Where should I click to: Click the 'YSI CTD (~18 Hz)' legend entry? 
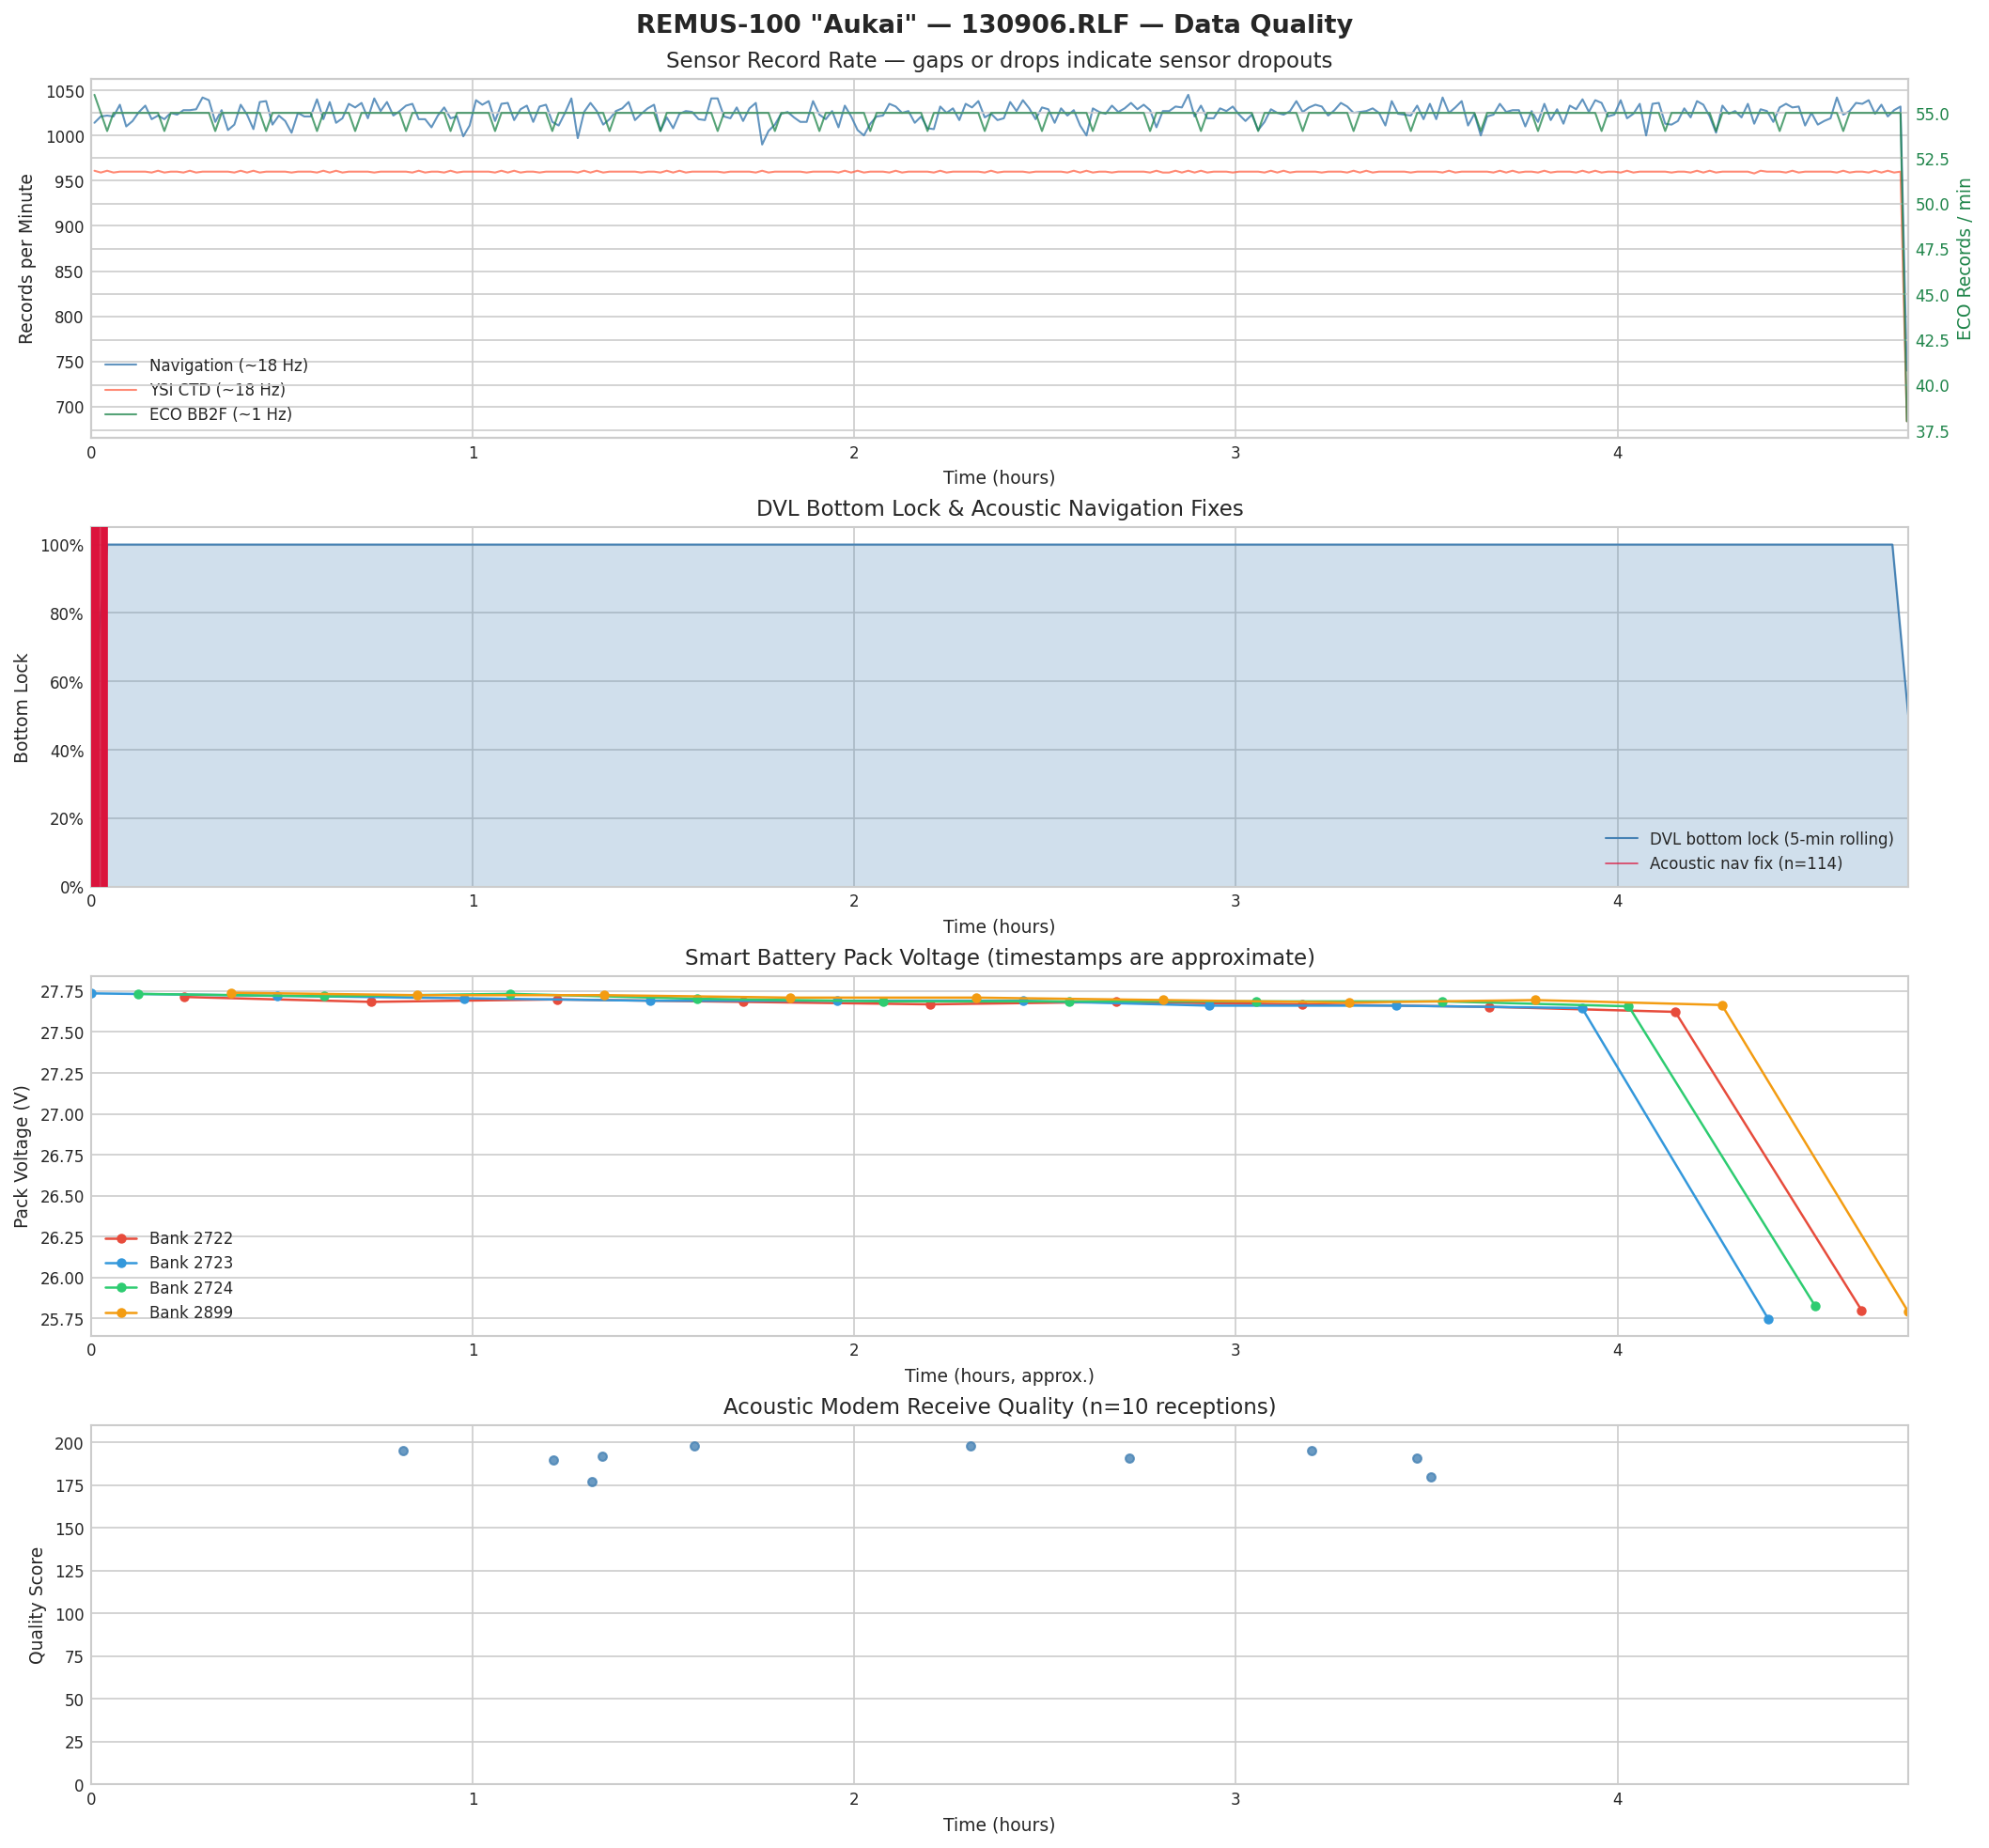tap(195, 390)
